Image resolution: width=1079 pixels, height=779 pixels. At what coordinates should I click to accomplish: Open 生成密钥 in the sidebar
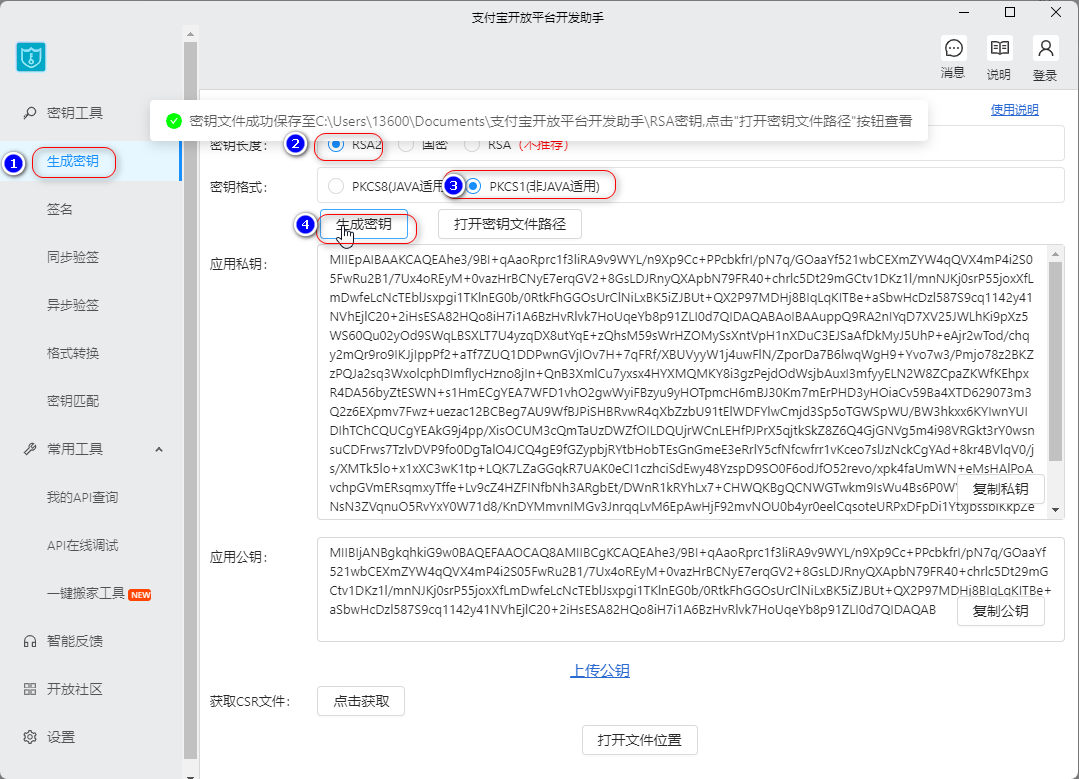73,161
